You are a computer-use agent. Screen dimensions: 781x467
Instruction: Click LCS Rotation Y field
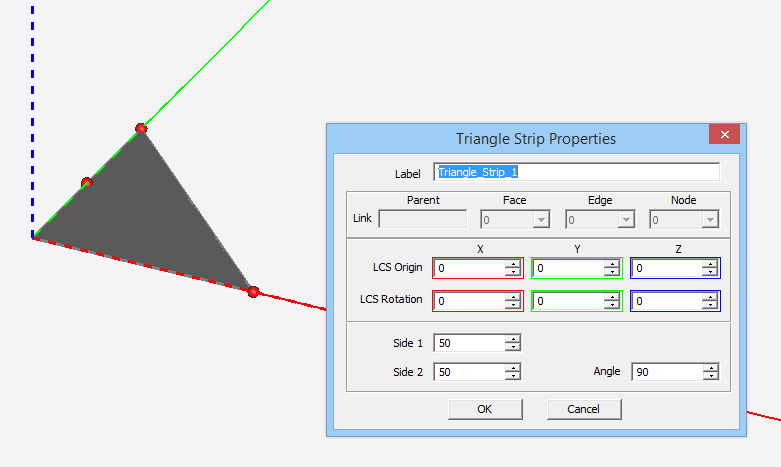point(569,301)
